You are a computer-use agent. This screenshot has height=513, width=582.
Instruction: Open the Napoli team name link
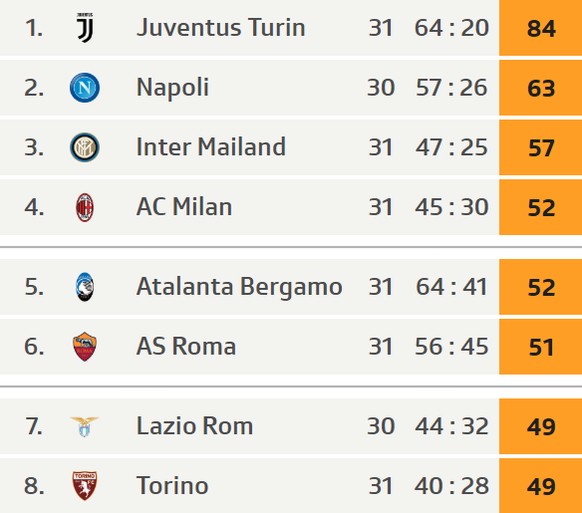click(x=173, y=88)
